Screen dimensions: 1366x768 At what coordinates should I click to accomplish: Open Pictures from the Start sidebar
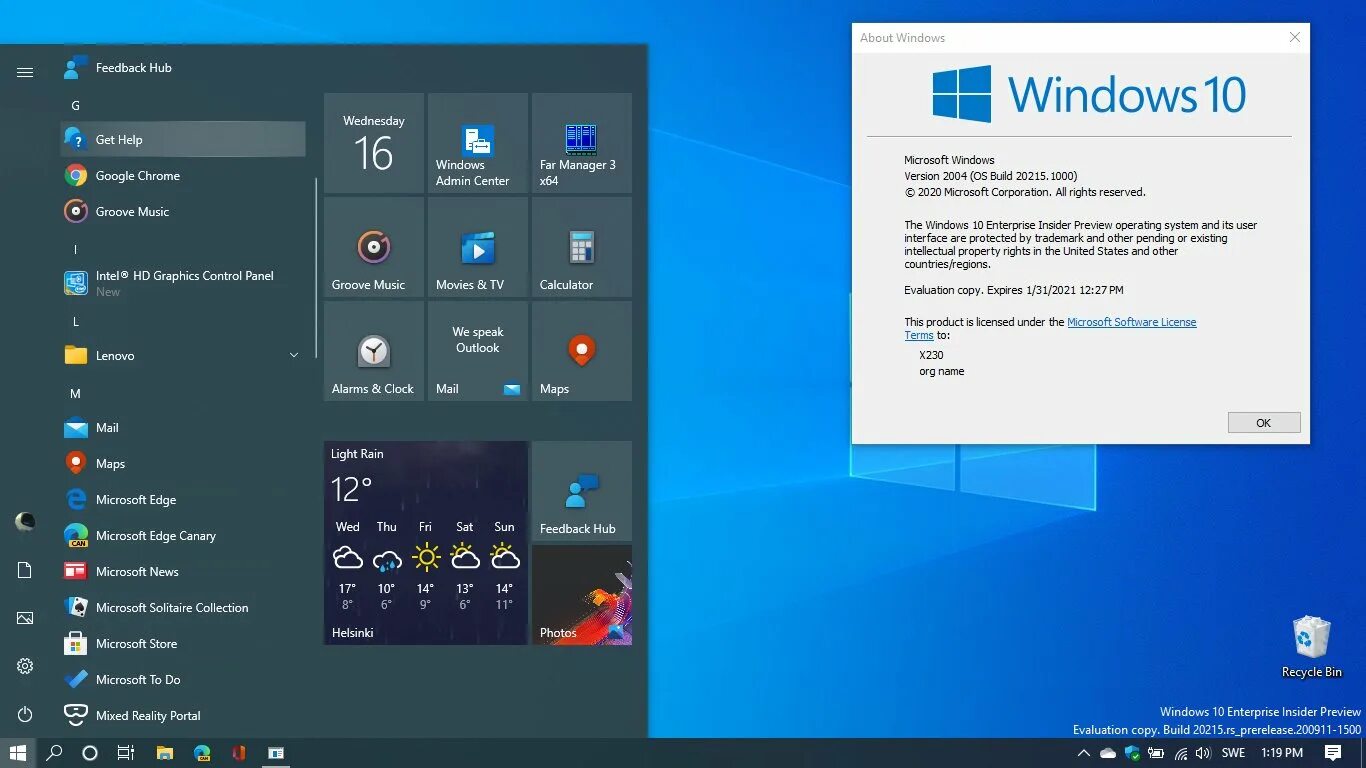point(25,618)
